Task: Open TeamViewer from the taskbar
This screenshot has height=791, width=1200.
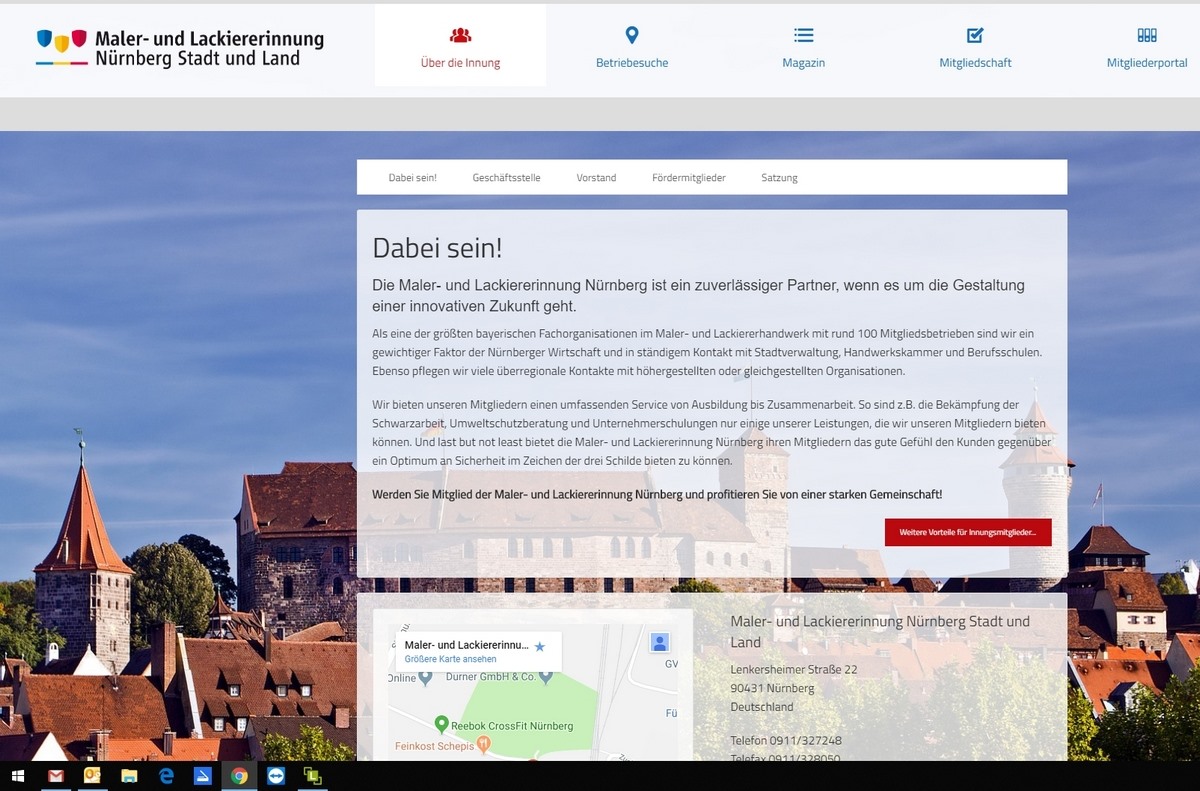Action: click(x=275, y=775)
